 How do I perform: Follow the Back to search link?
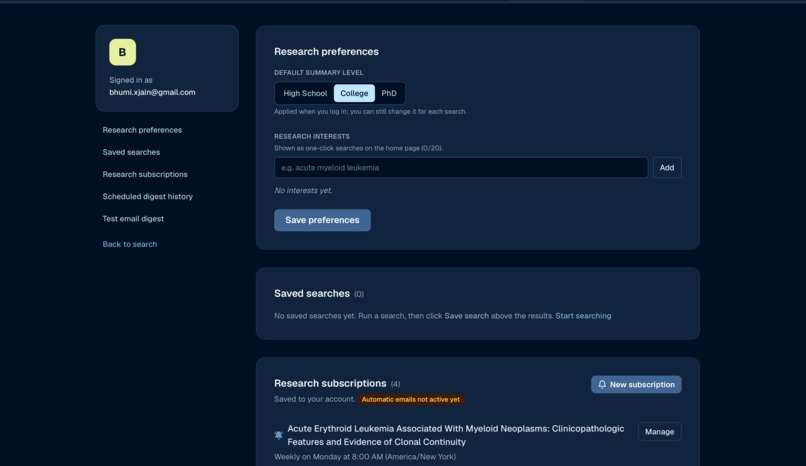pyautogui.click(x=130, y=244)
